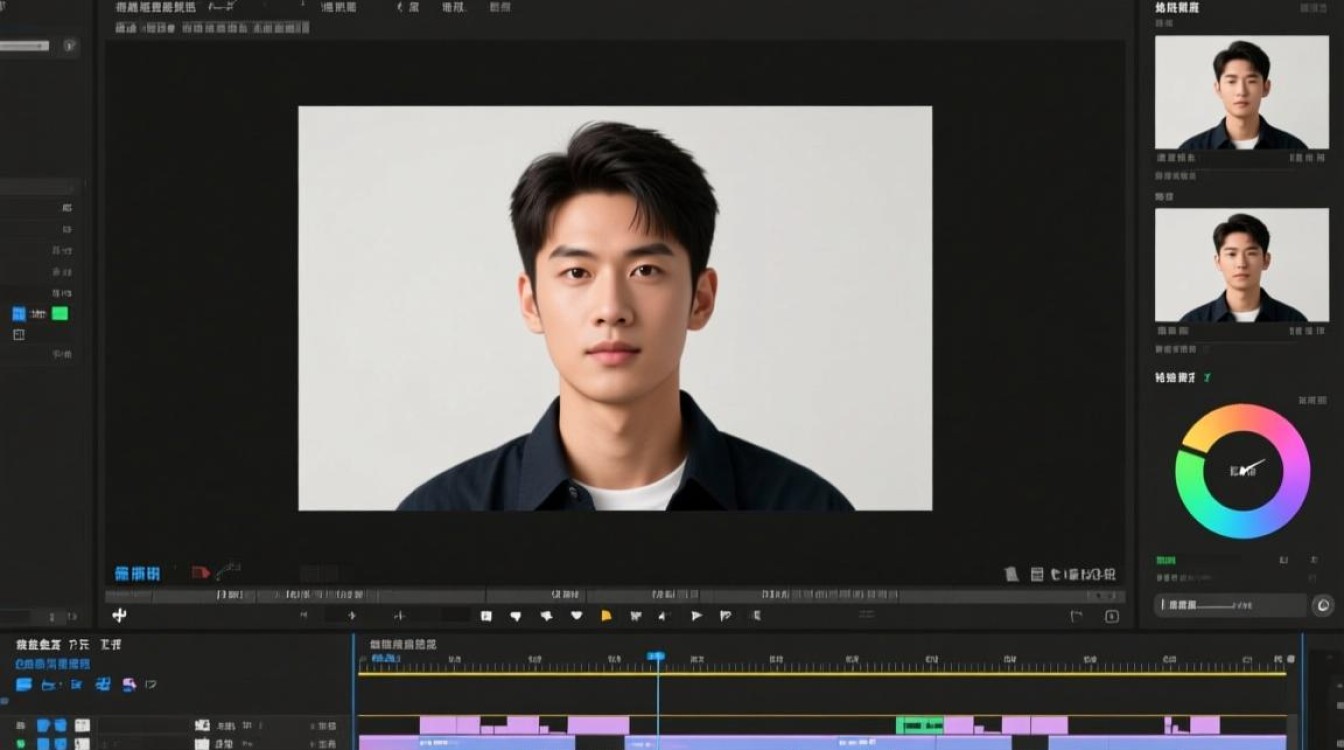Toggle the green square in left panel

[60, 313]
